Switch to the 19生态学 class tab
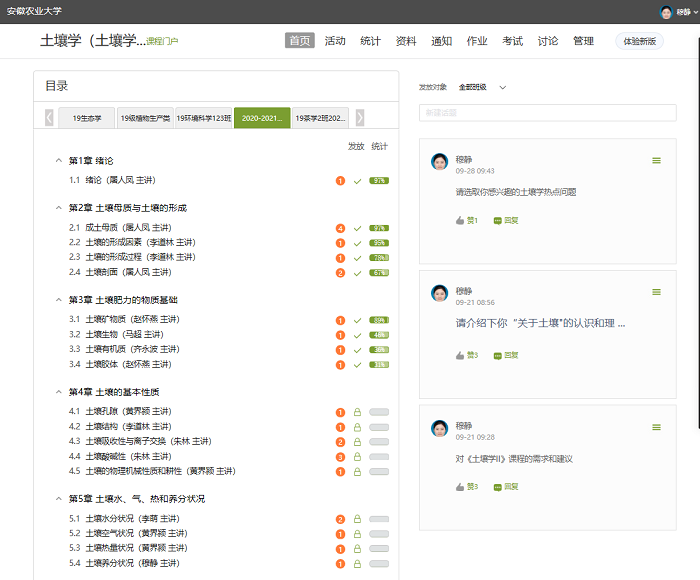Screen dimensions: 700x580 point(86,118)
